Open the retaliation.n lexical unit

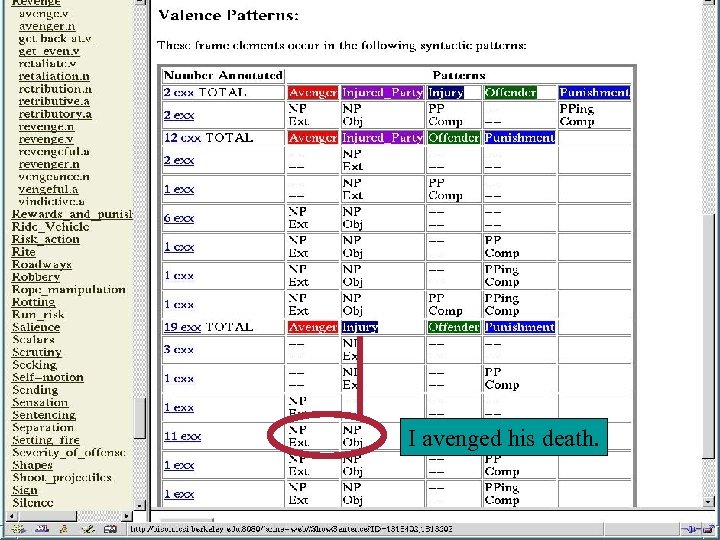[x=54, y=76]
